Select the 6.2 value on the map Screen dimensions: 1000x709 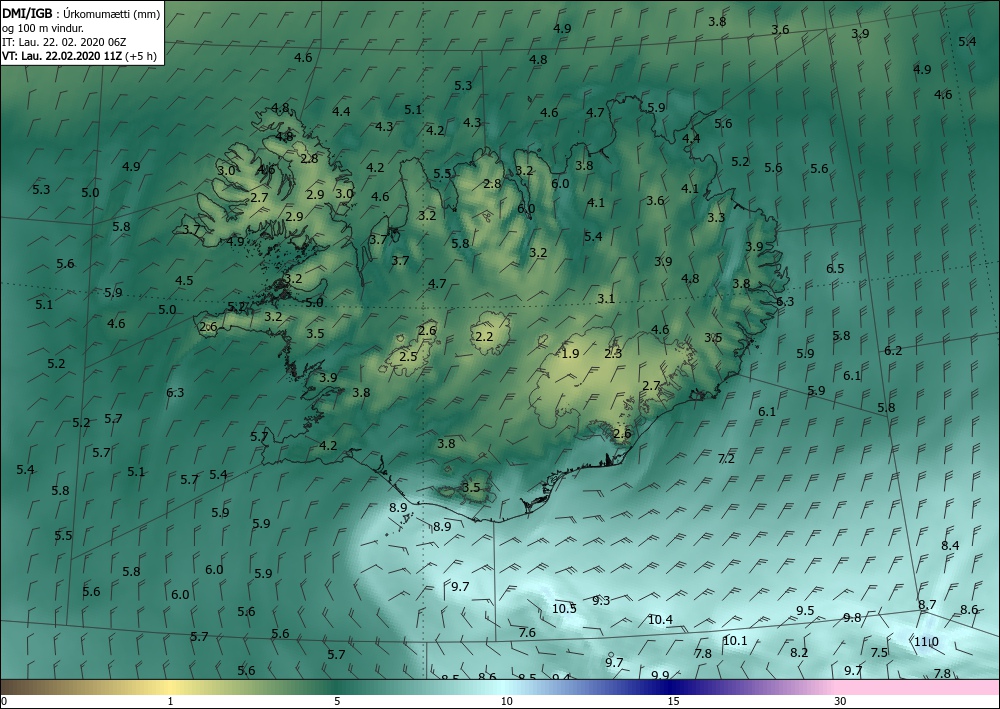(x=893, y=351)
